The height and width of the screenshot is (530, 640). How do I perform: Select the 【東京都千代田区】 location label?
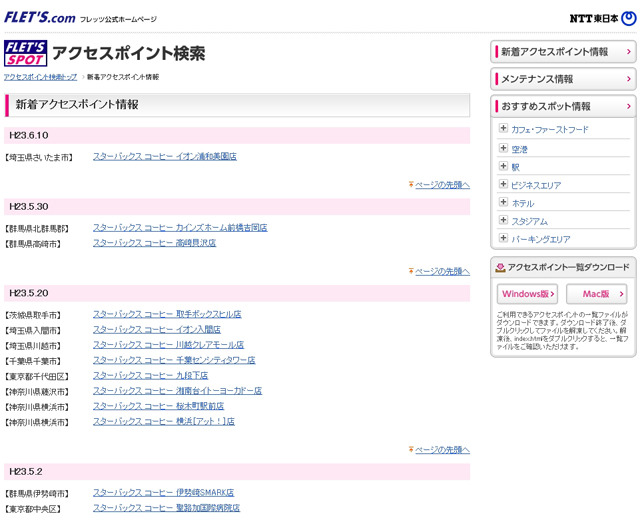point(36,376)
